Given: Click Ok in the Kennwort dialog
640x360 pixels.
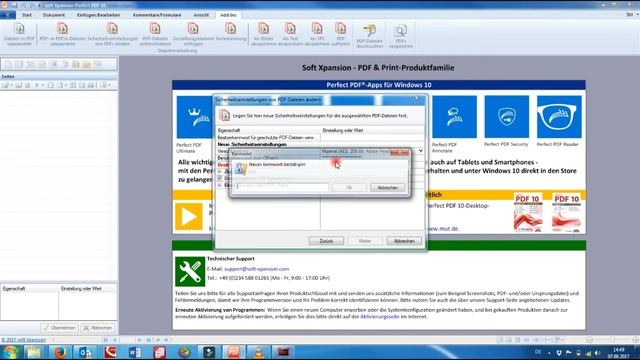Looking at the screenshot, I should point(349,188).
